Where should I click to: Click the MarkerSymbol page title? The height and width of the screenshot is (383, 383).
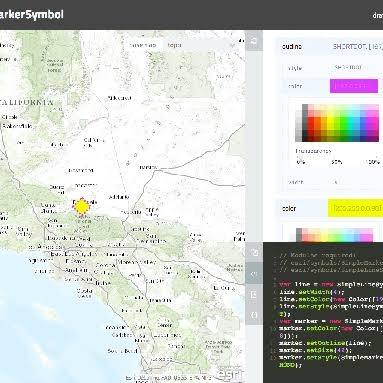[31, 14]
